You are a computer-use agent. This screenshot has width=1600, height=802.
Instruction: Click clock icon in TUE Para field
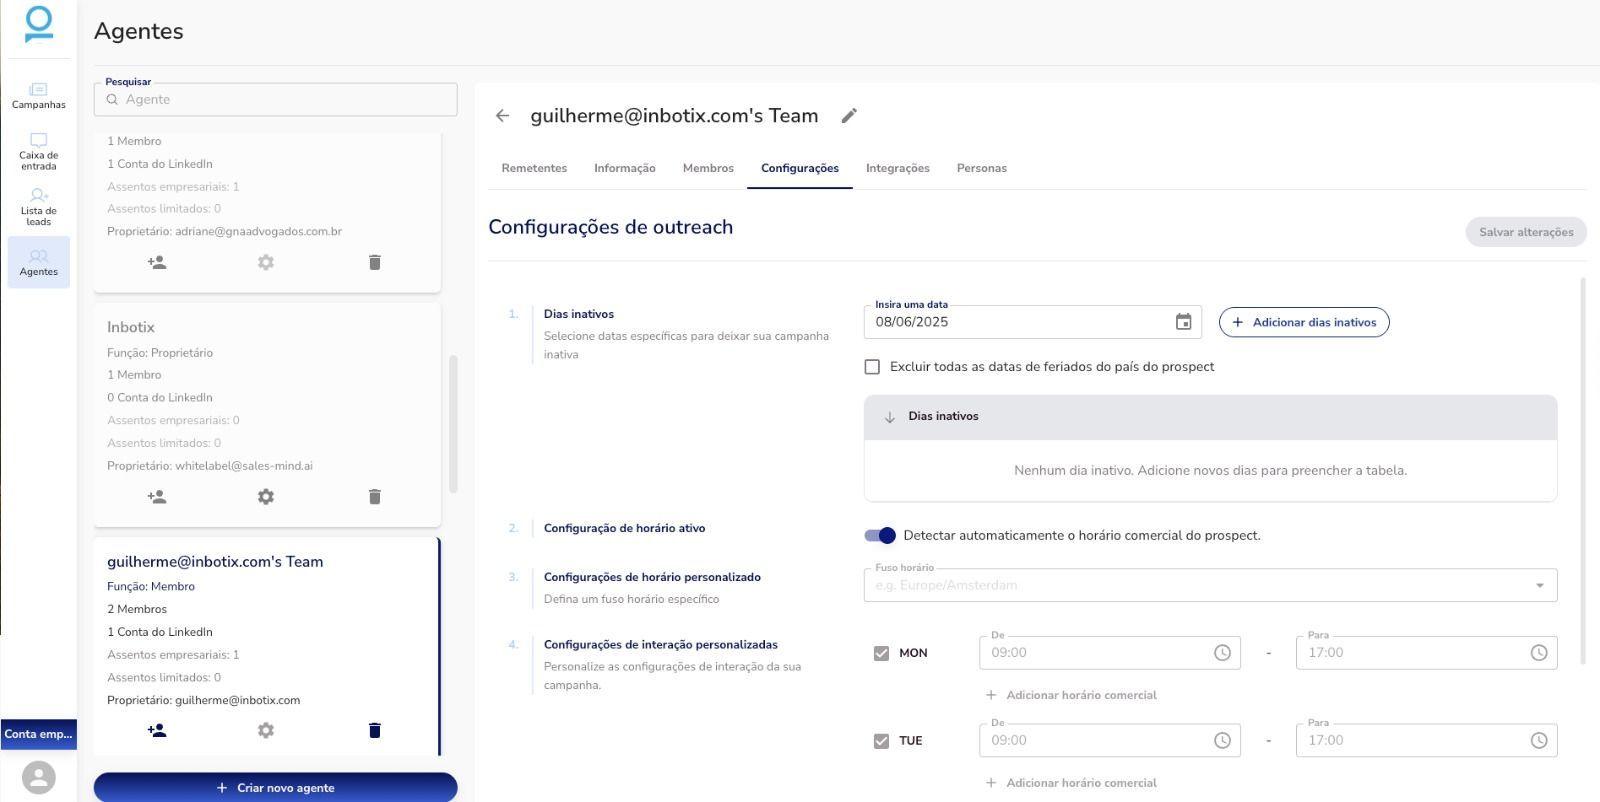(x=1539, y=741)
